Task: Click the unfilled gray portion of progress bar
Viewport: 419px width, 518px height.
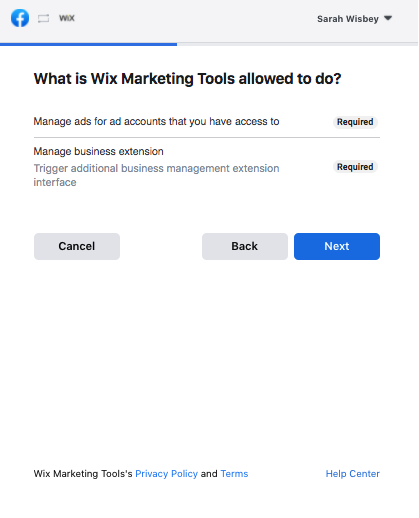Action: pyautogui.click(x=298, y=44)
